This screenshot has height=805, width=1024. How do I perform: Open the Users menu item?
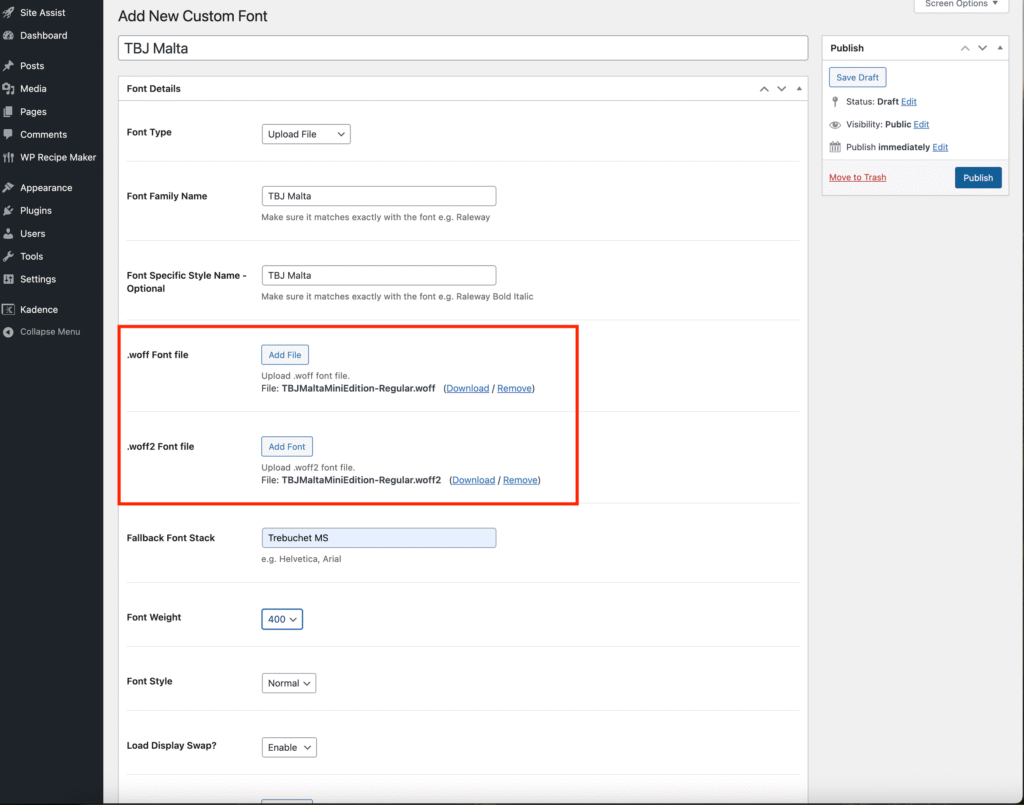pyautogui.click(x=32, y=234)
